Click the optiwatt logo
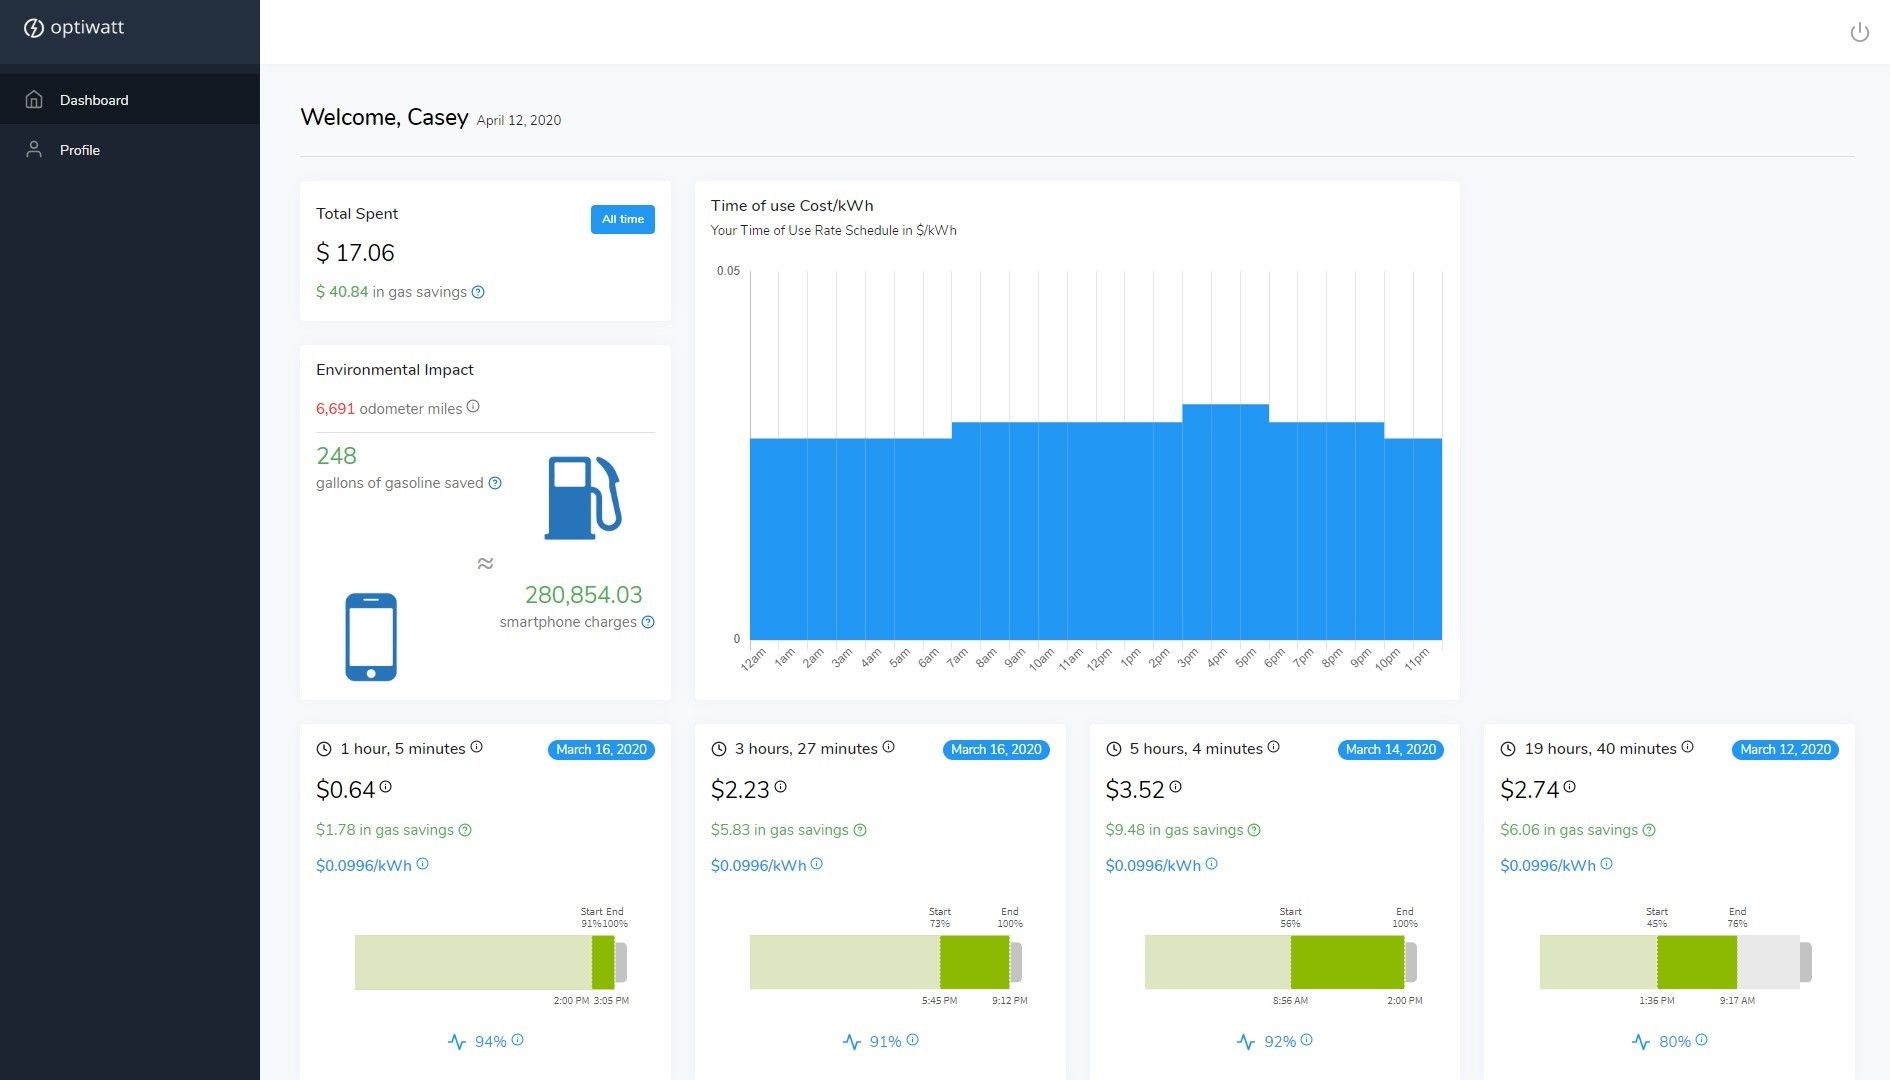The image size is (1890, 1080). pyautogui.click(x=74, y=28)
